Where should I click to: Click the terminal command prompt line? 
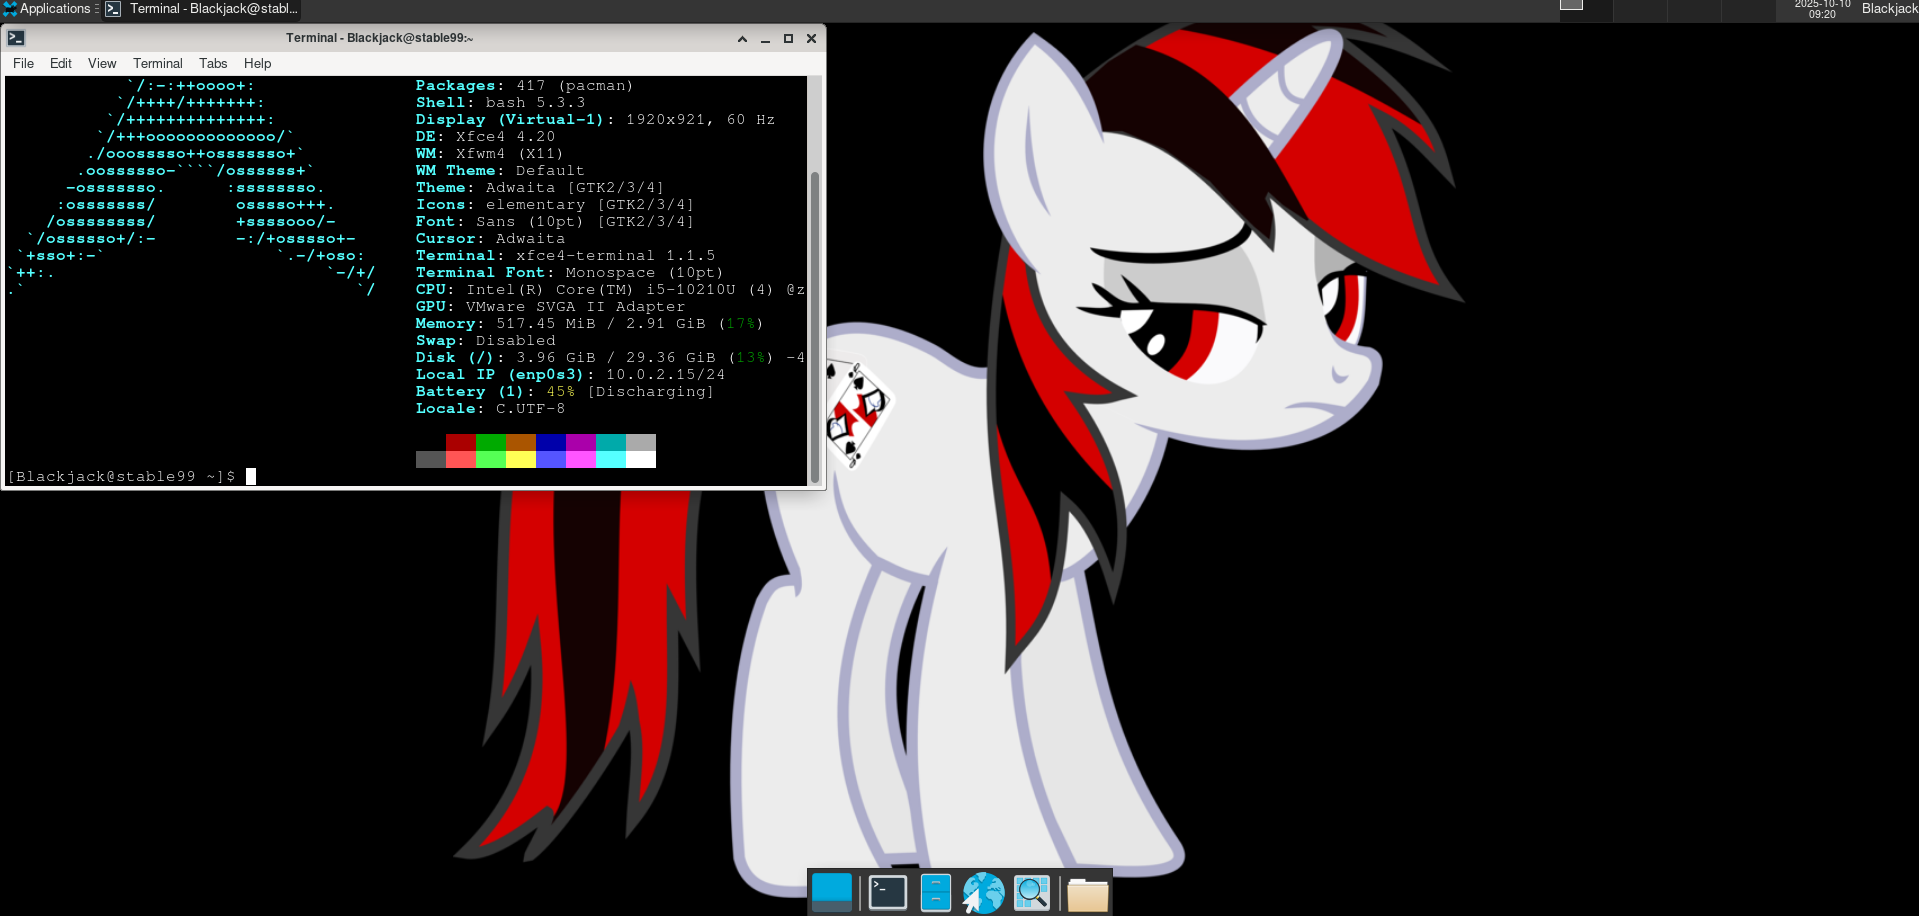click(x=131, y=476)
